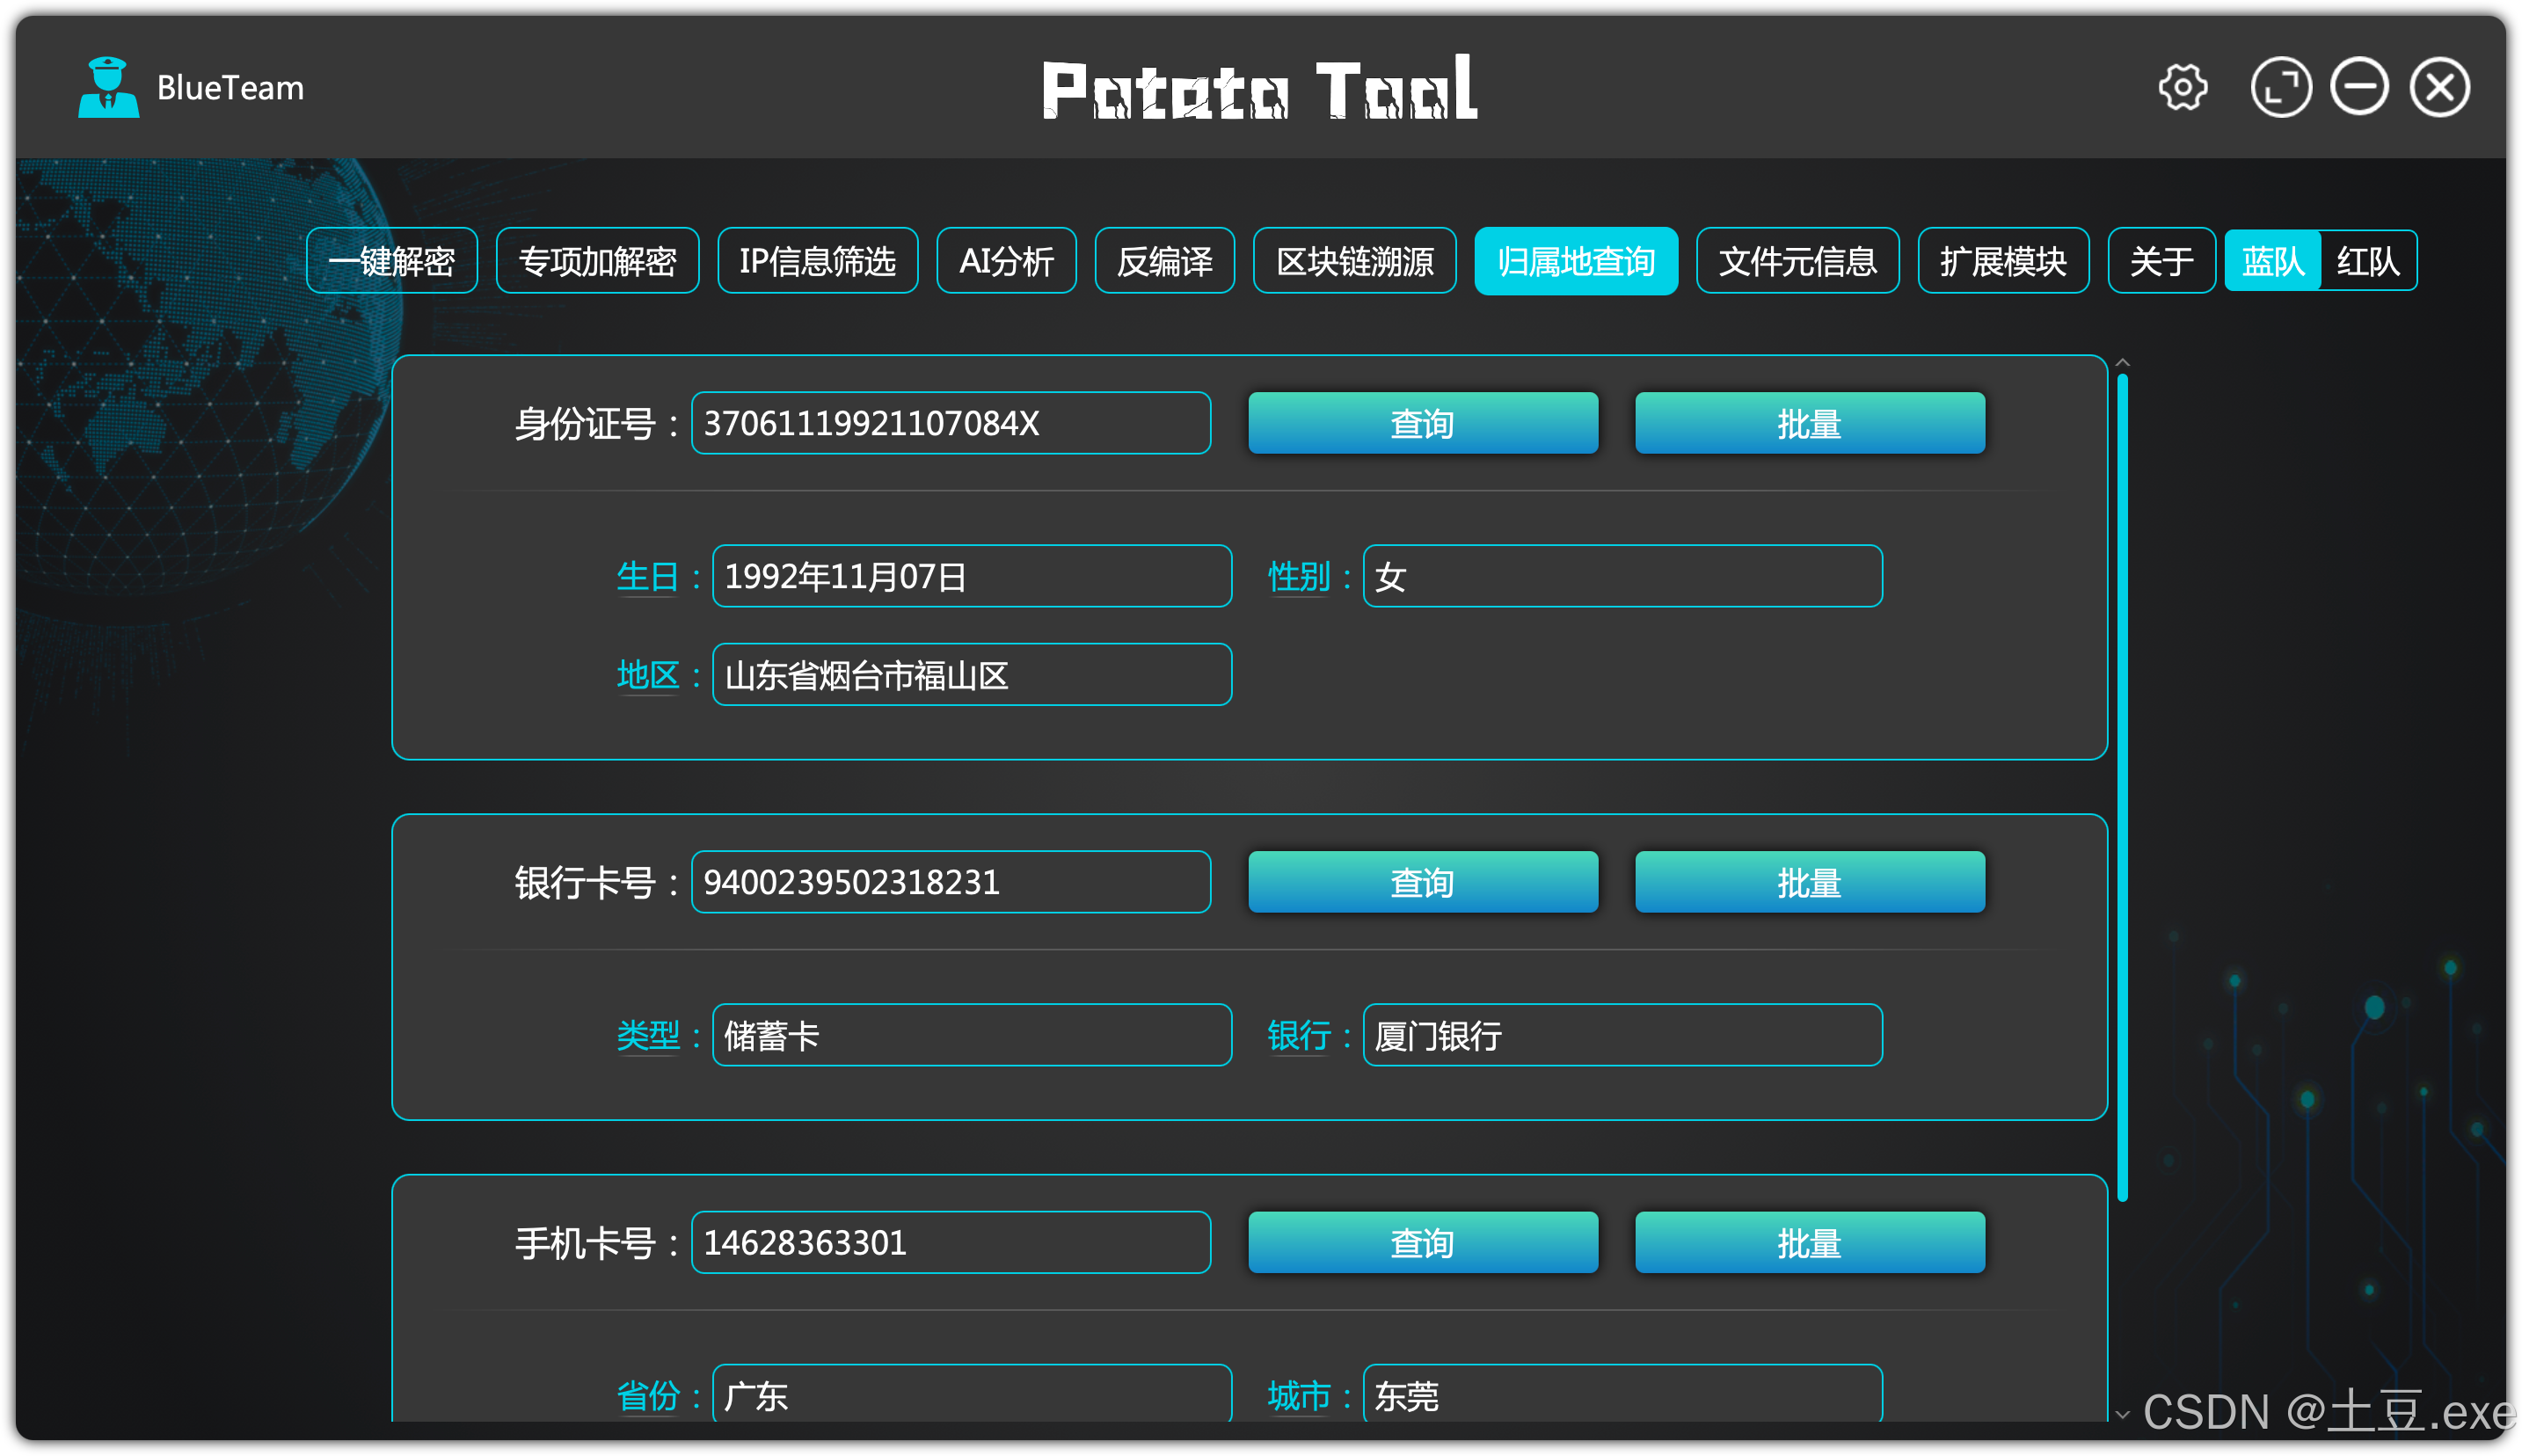Click the BlueTeam officer avatar icon
Image resolution: width=2522 pixels, height=1456 pixels.
[108, 88]
